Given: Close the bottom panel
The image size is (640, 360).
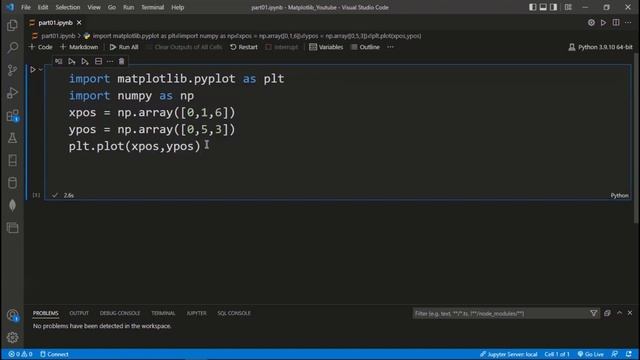Looking at the screenshot, I should pyautogui.click(x=630, y=313).
